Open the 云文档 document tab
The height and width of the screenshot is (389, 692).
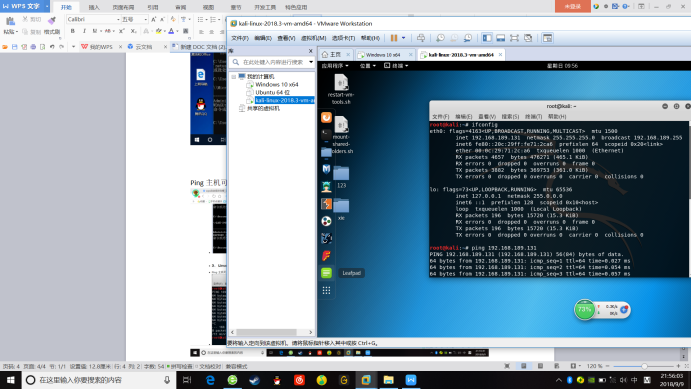point(143,46)
